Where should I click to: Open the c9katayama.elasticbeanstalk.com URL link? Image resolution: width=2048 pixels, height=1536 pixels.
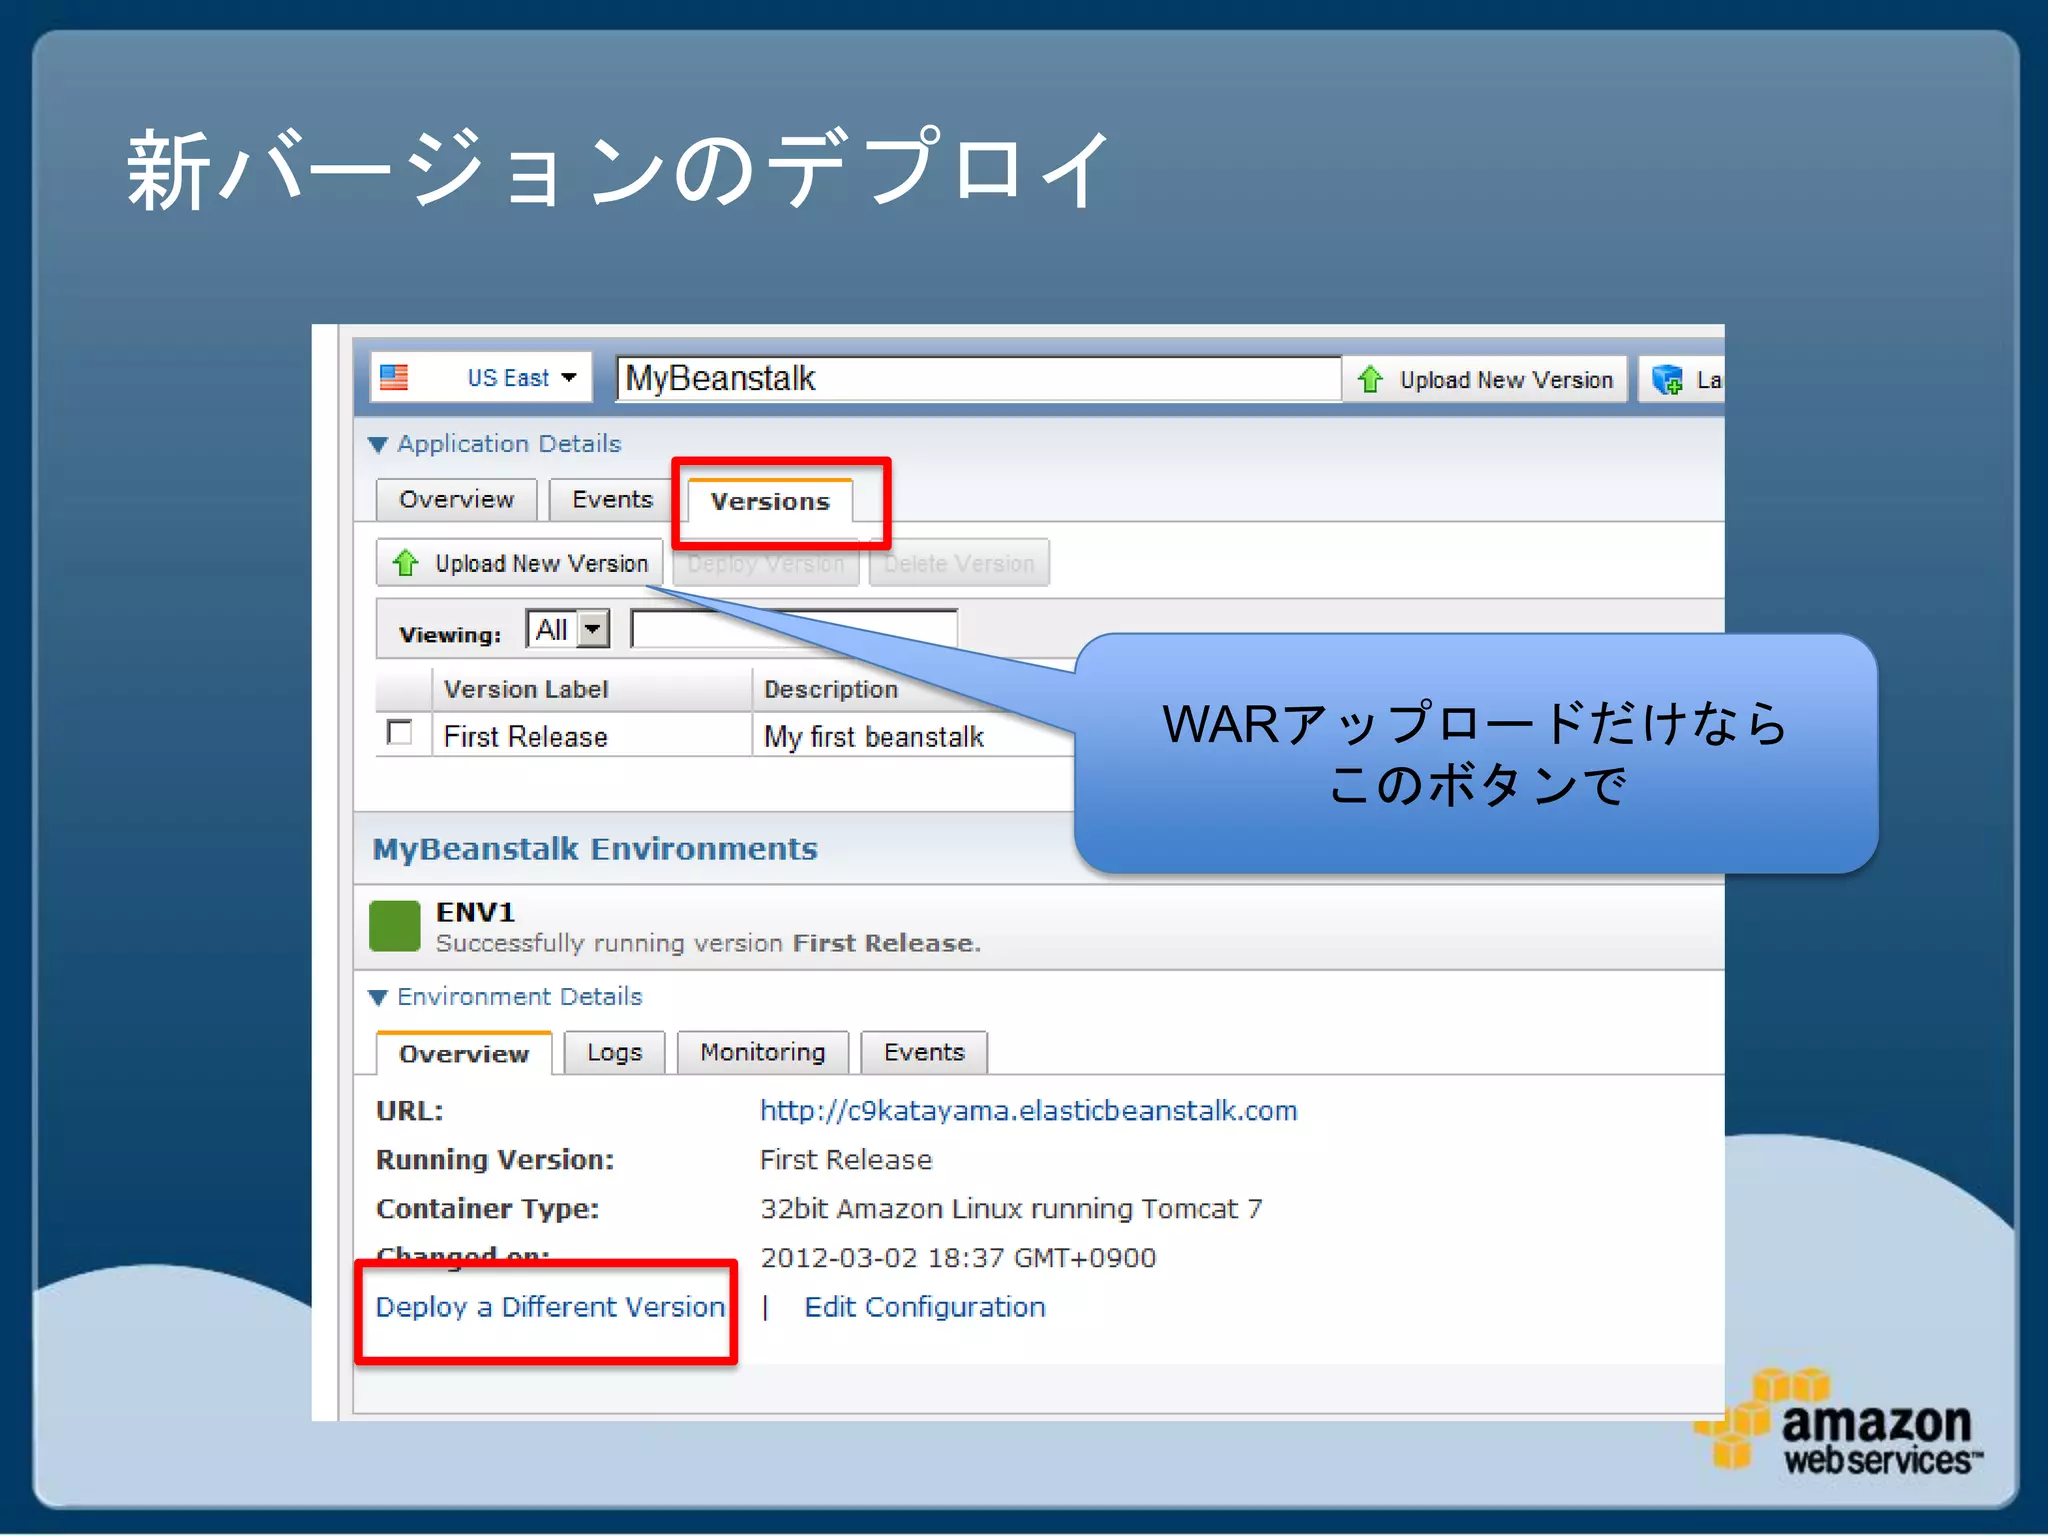[1028, 1111]
